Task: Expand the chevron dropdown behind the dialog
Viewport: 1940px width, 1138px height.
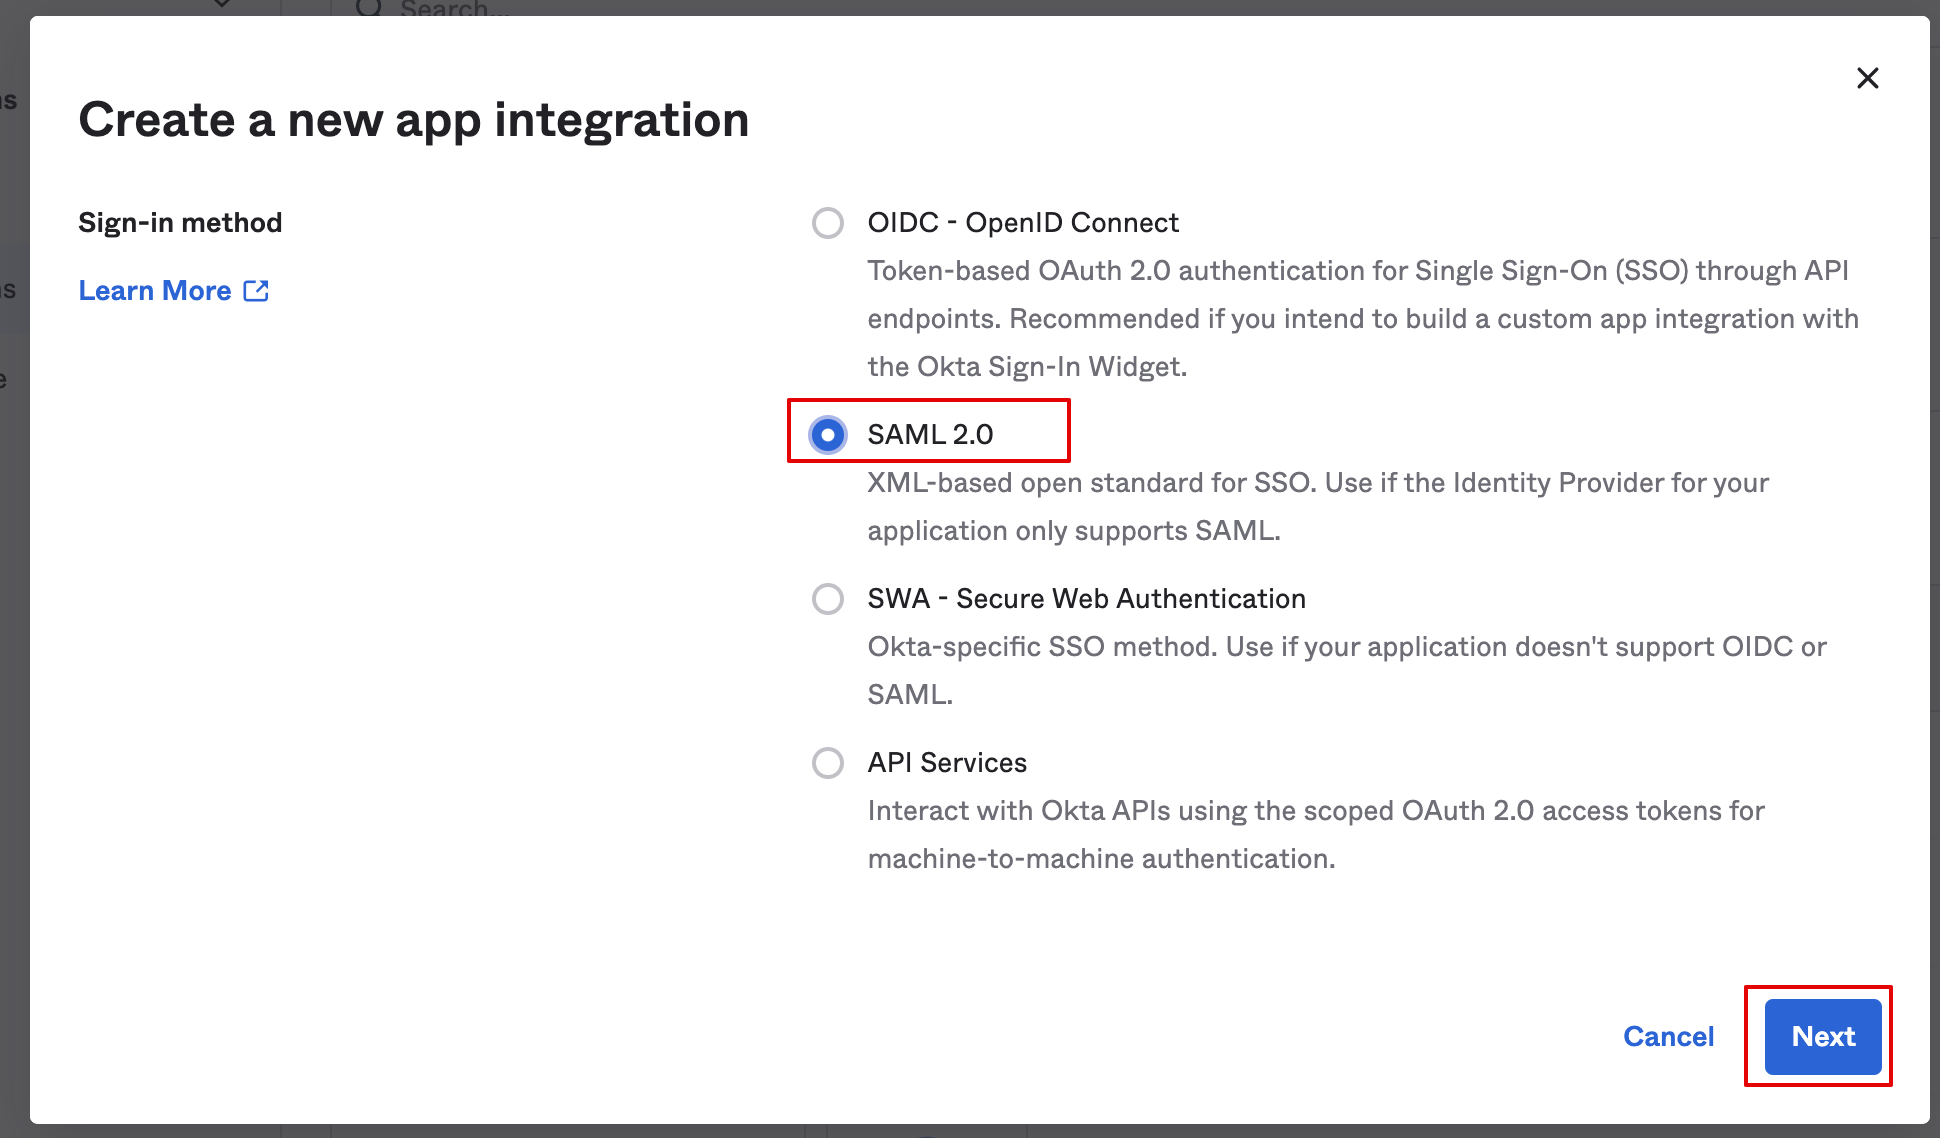Action: click(x=222, y=5)
